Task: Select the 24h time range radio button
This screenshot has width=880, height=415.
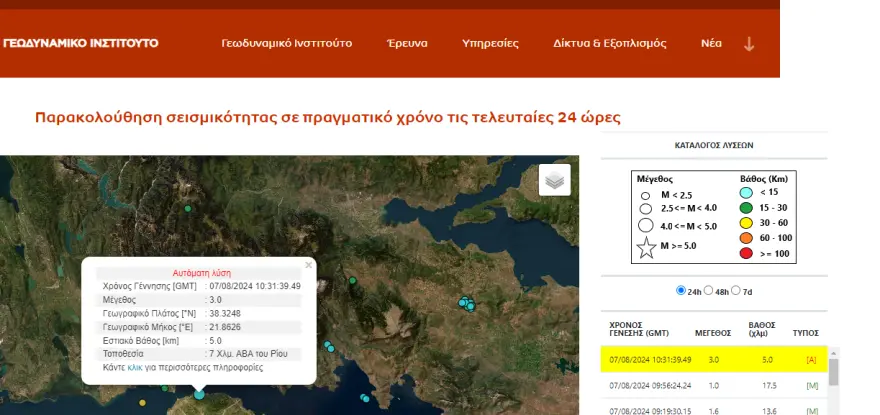Action: [681, 290]
